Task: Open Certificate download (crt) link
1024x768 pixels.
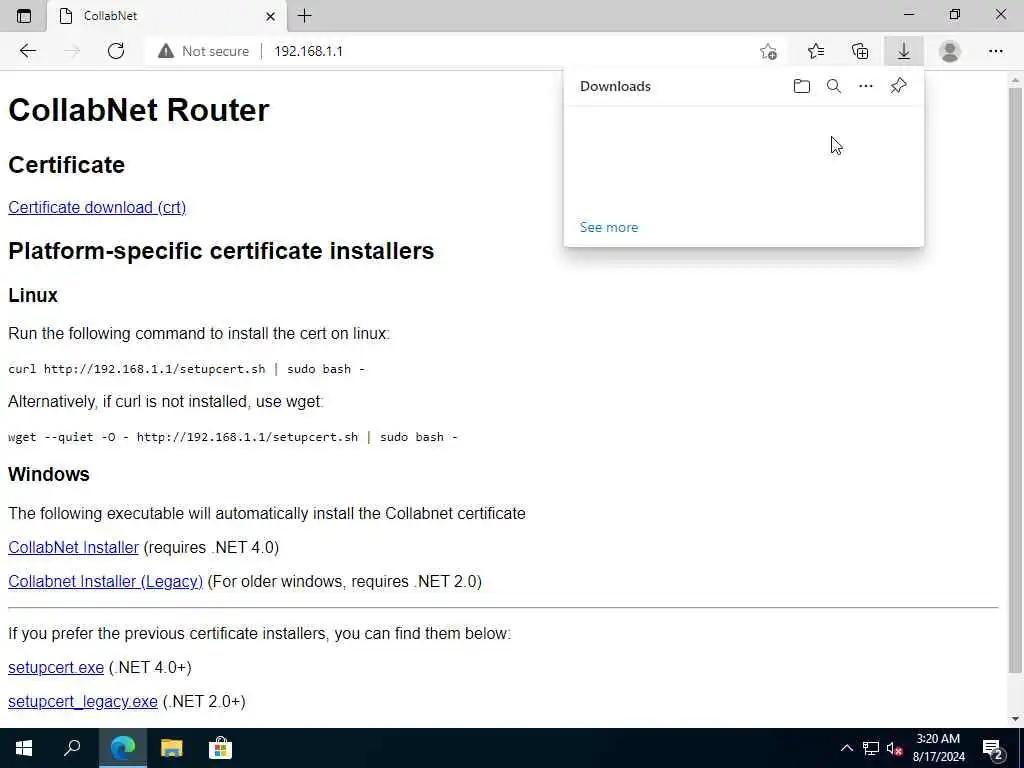Action: pyautogui.click(x=97, y=207)
